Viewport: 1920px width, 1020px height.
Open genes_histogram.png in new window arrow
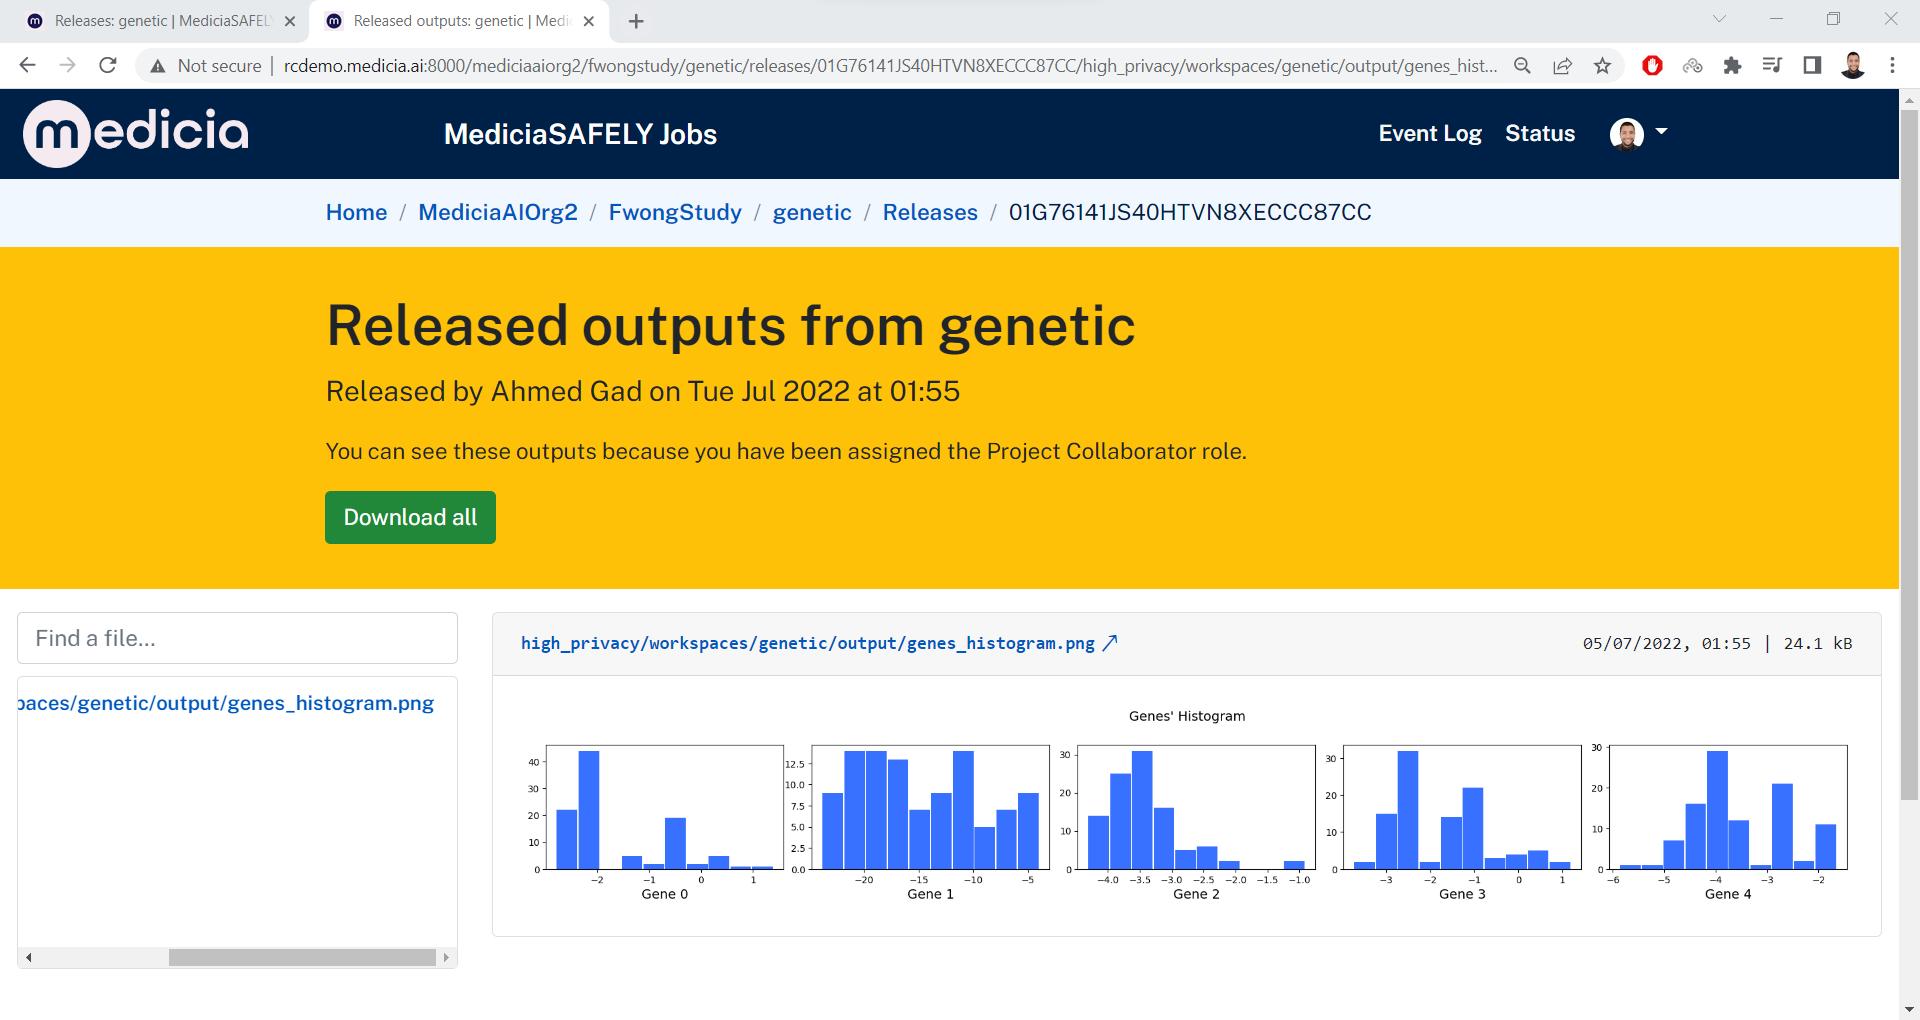[x=1110, y=643]
